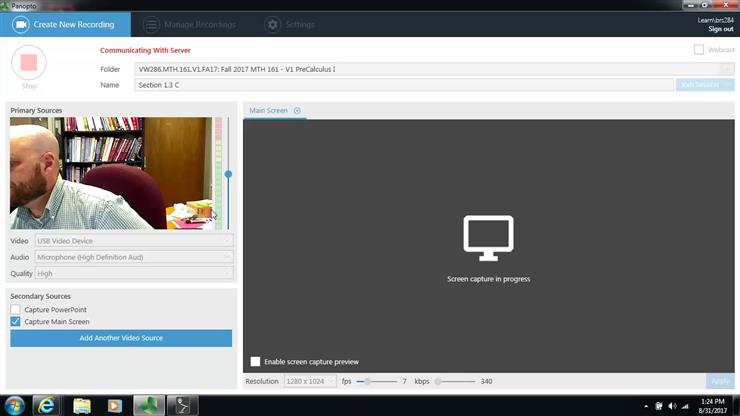Select the Main Screen tab
This screenshot has height=416, width=740.
(268, 111)
